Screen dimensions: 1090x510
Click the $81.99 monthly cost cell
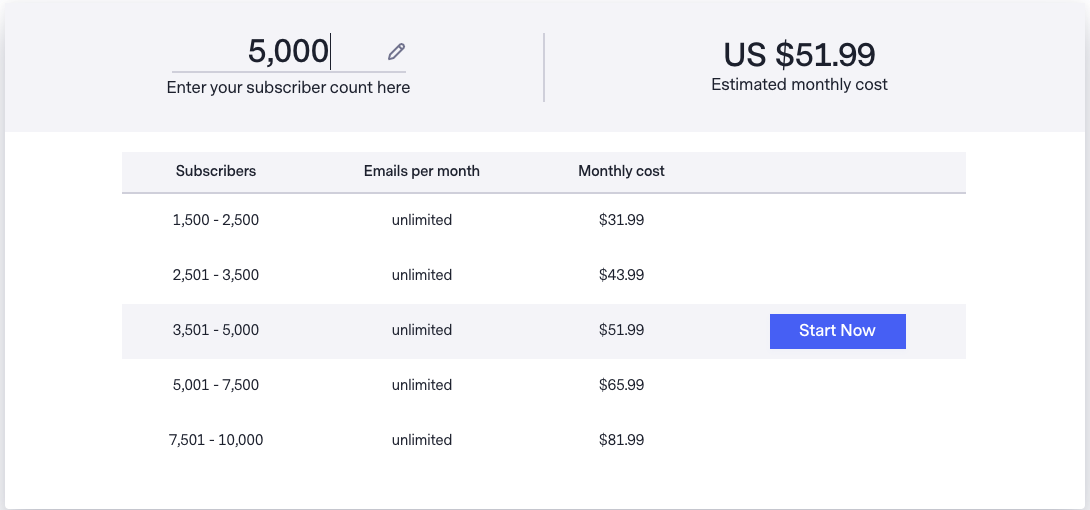click(x=621, y=440)
